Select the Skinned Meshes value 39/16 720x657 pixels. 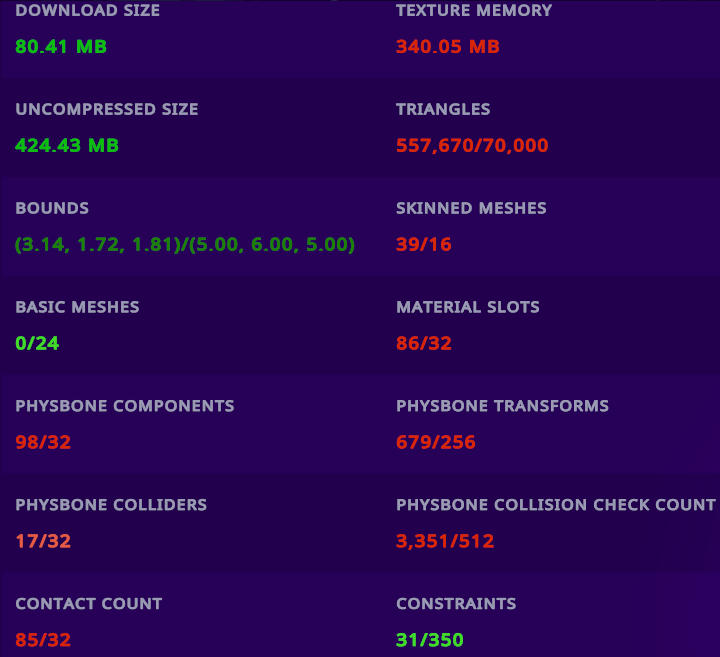pos(424,245)
